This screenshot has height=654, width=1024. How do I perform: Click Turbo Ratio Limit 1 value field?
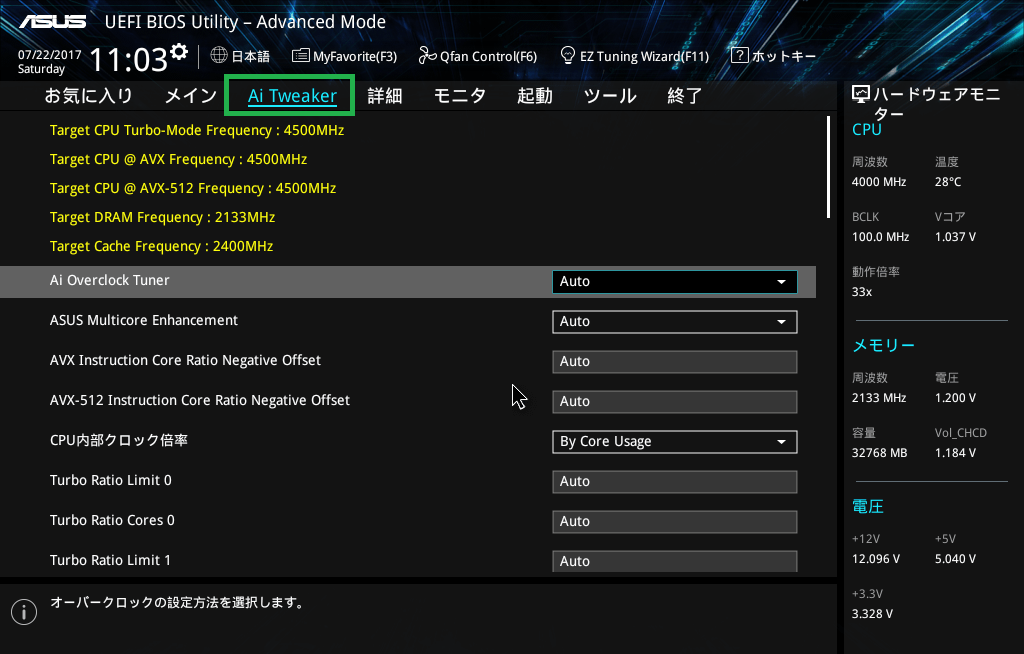(x=675, y=561)
